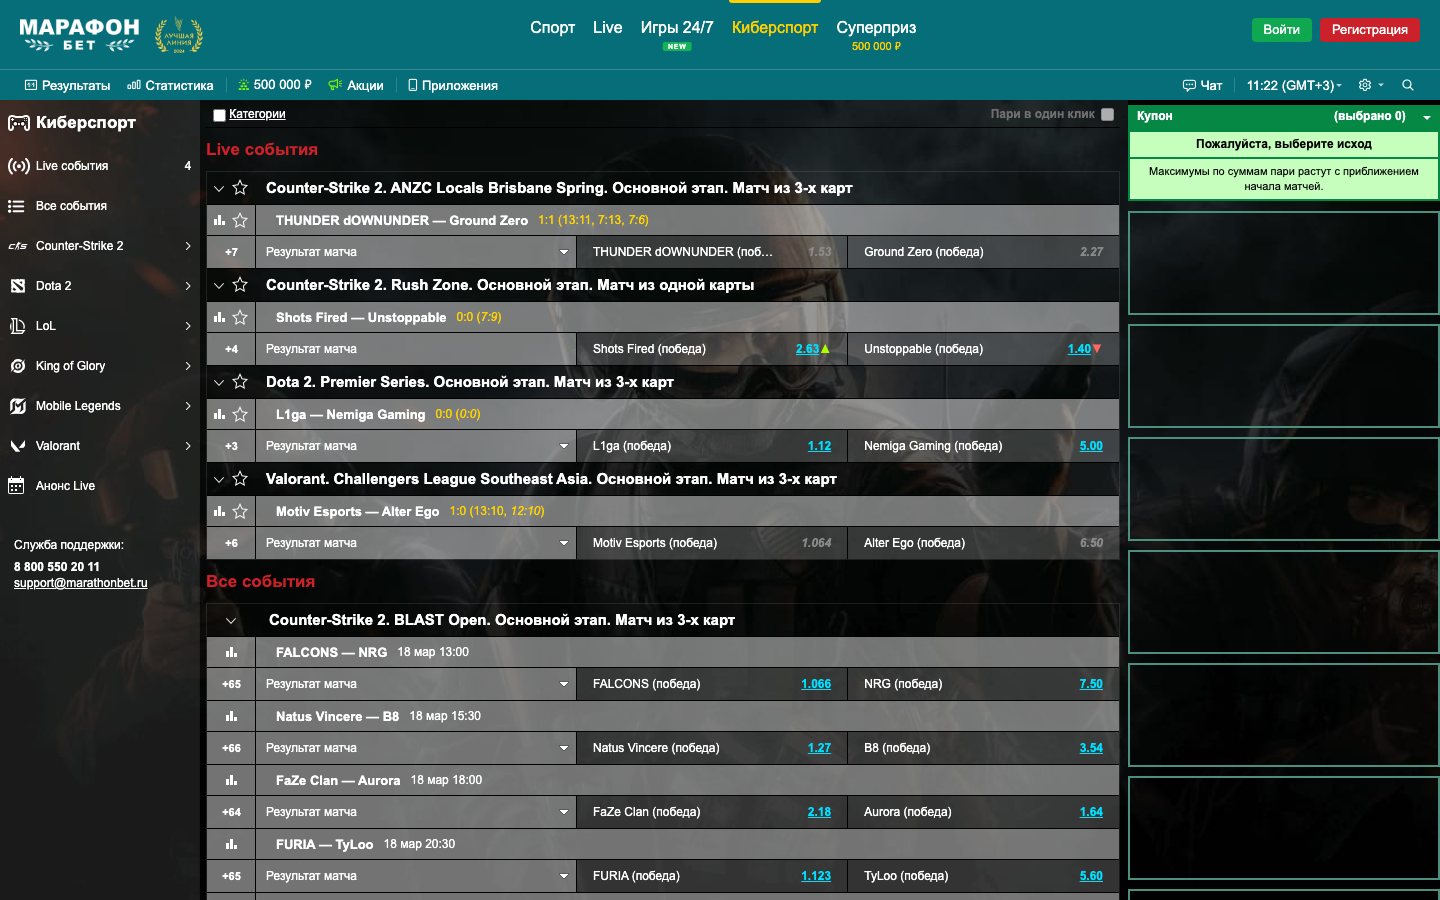This screenshot has height=900, width=1440.
Task: Tick the Категории checkbox
Action: [x=219, y=115]
